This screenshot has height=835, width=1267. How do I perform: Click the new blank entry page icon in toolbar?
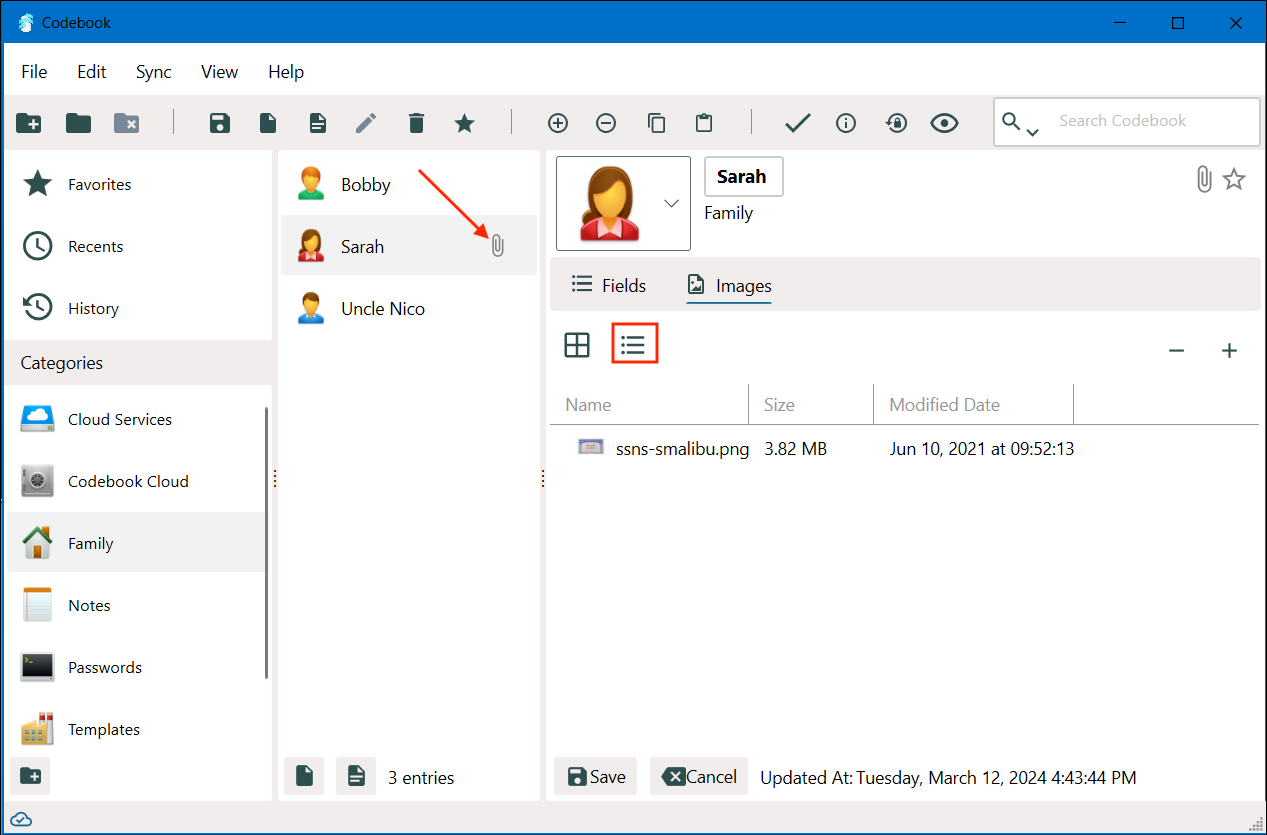point(268,123)
